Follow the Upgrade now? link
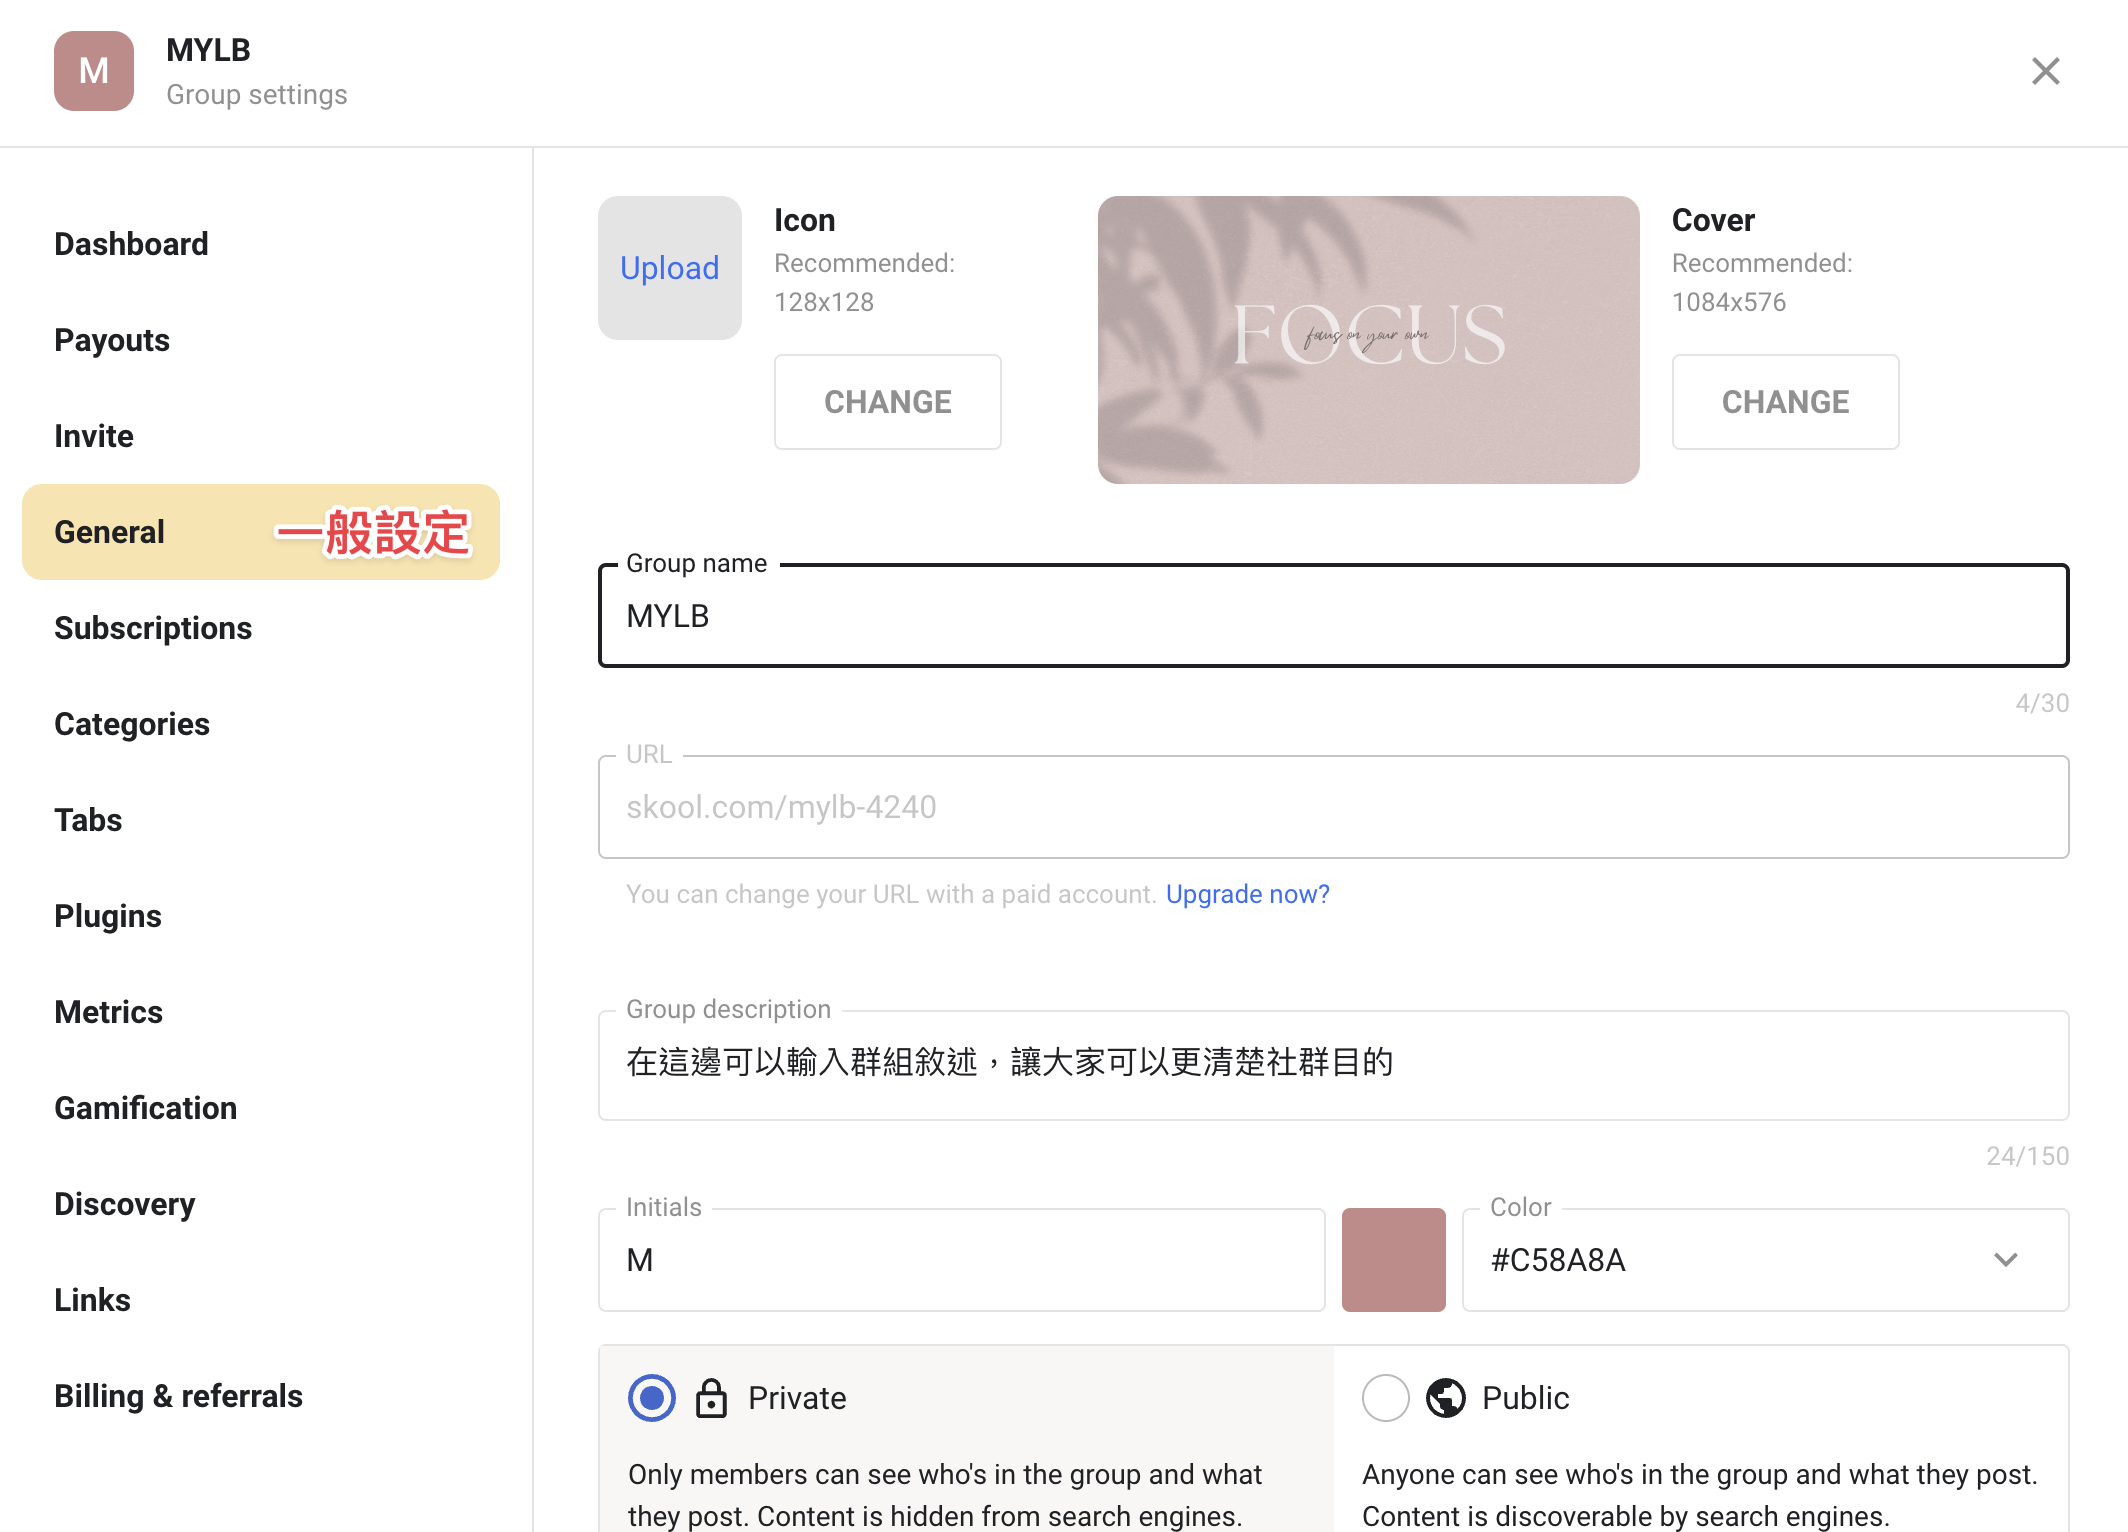The image size is (2128, 1532). point(1248,894)
